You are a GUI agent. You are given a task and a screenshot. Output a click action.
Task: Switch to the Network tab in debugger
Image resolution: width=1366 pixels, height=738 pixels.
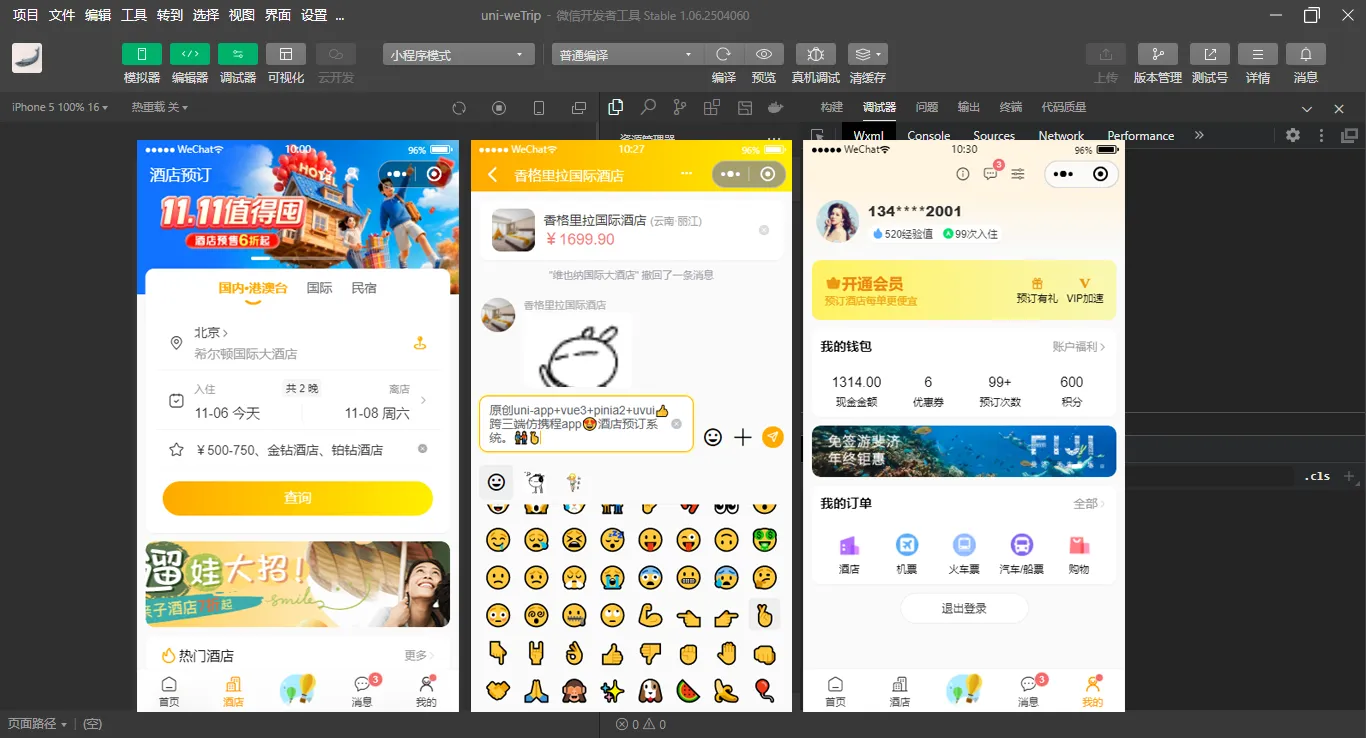(1060, 135)
